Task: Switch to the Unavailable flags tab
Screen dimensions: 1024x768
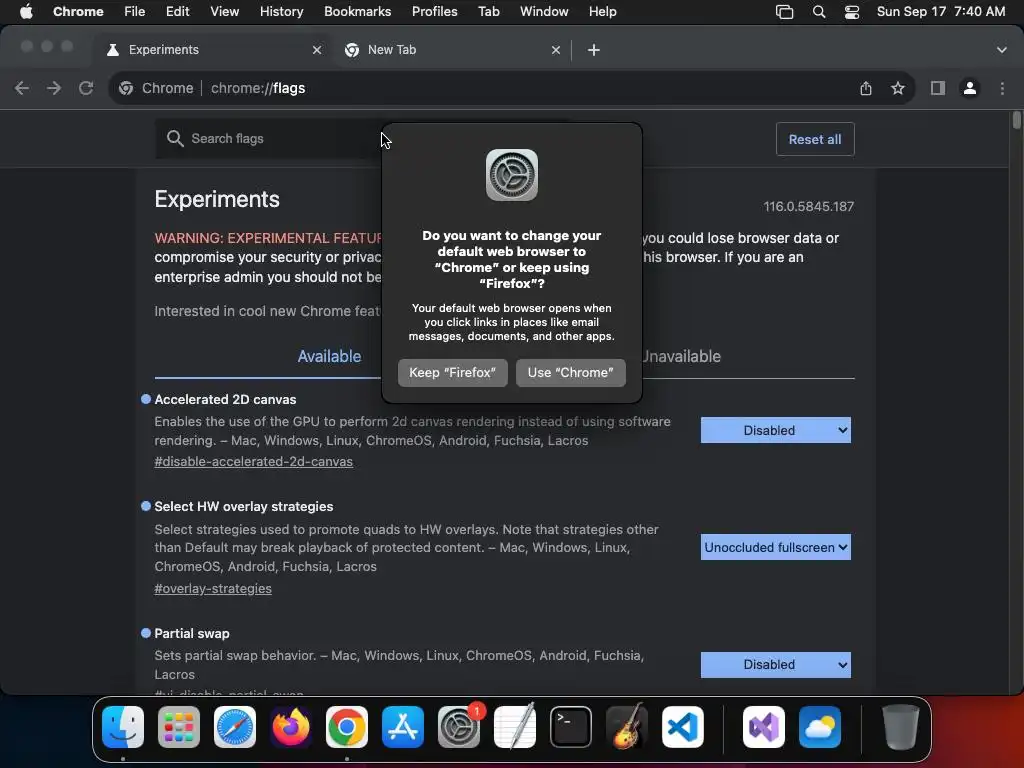Action: point(680,357)
